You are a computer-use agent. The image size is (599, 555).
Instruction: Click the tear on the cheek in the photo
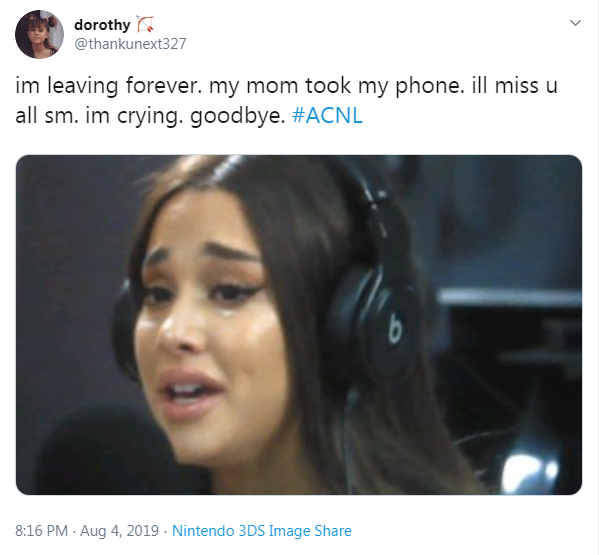[228, 313]
